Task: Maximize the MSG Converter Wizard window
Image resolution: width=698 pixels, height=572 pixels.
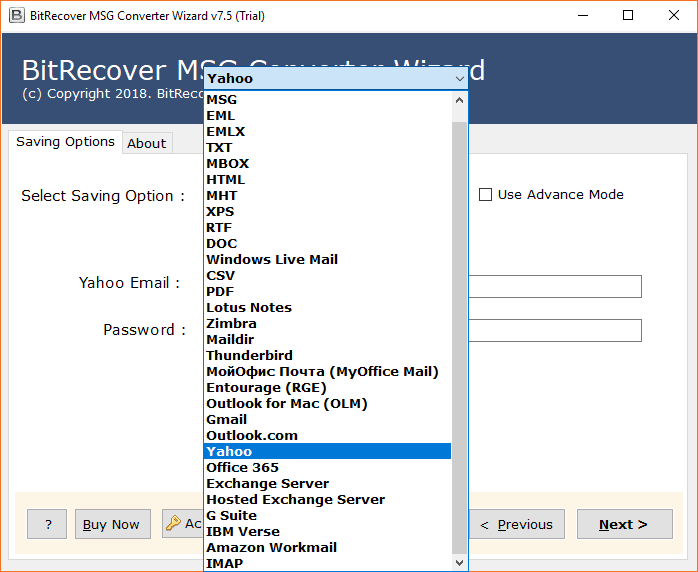Action: click(x=628, y=16)
